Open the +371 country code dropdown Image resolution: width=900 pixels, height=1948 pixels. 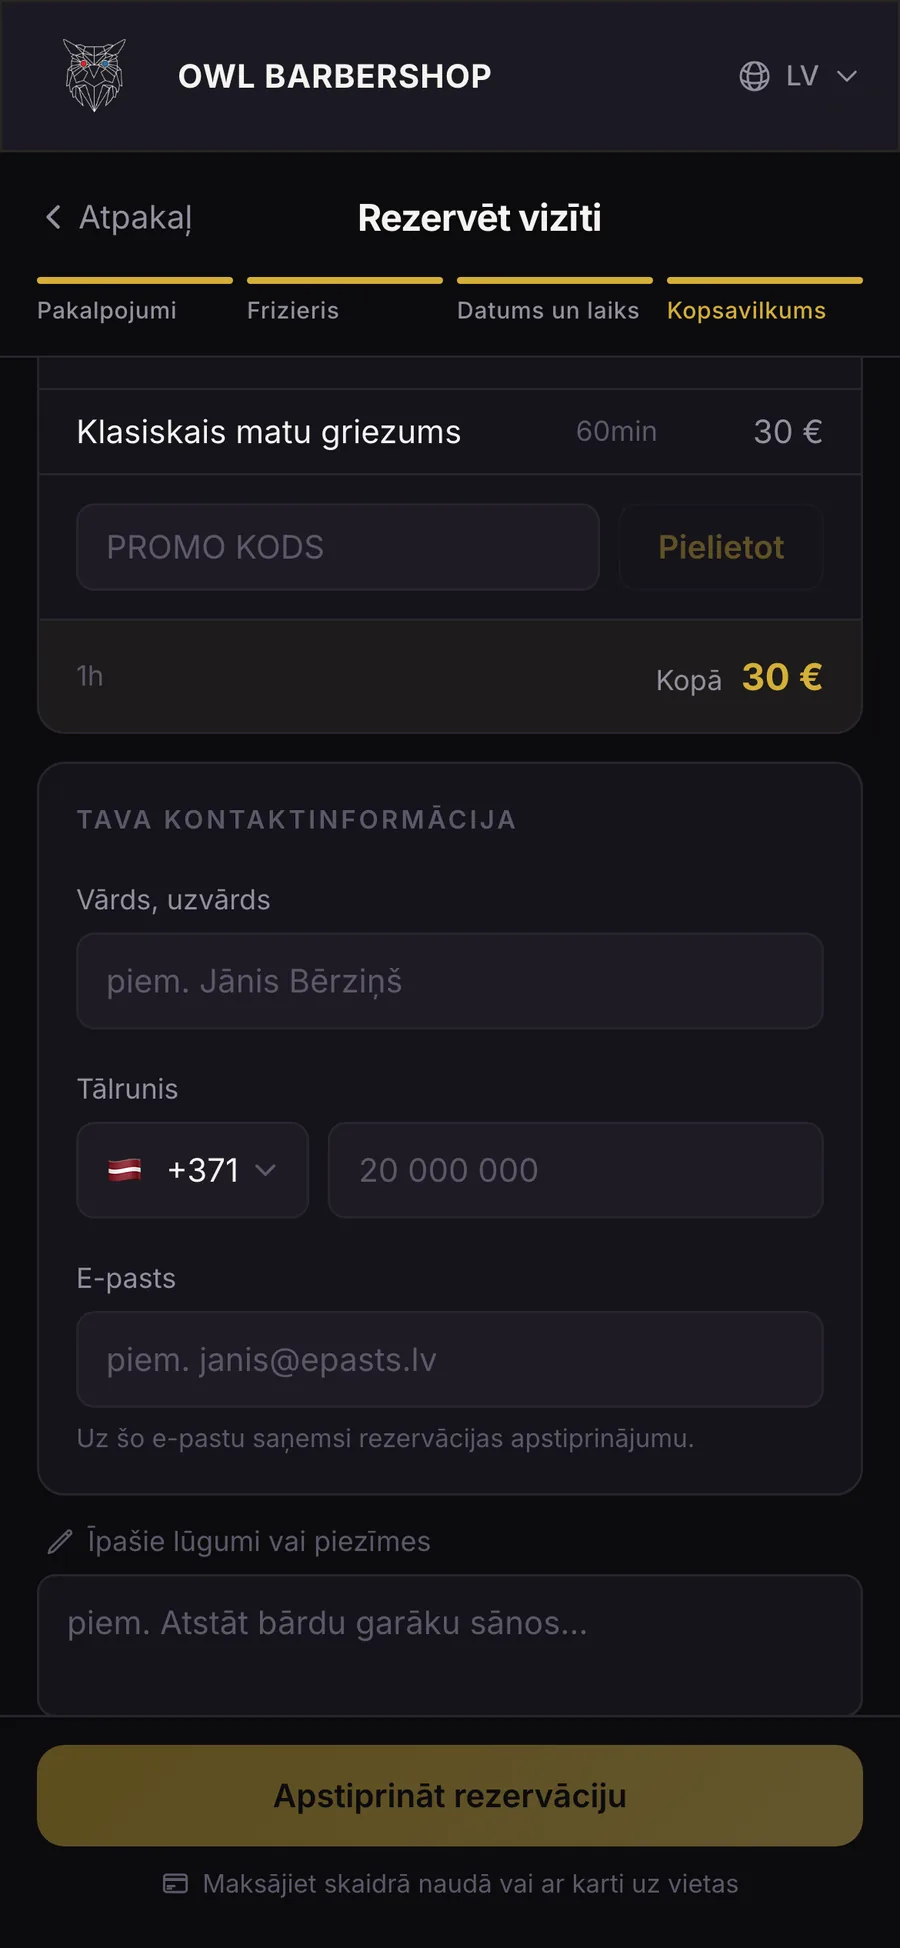click(x=192, y=1170)
